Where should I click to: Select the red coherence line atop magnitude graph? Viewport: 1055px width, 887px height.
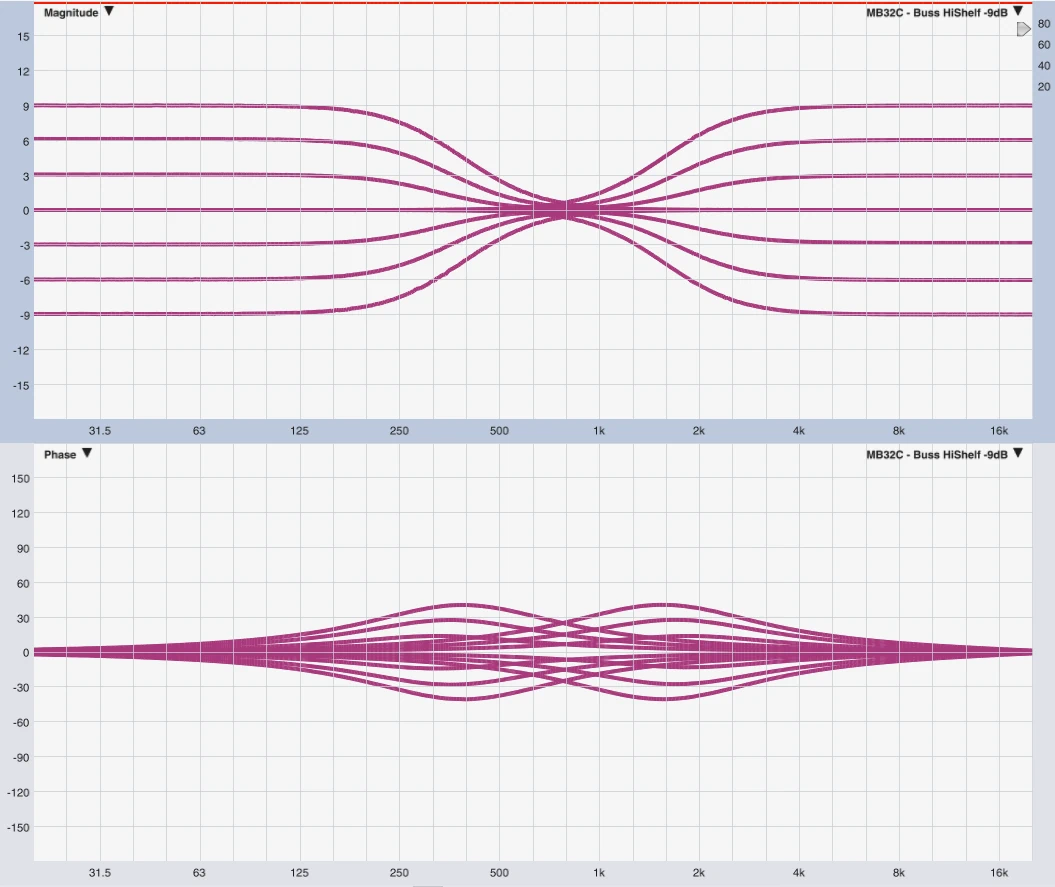tap(500, 3)
